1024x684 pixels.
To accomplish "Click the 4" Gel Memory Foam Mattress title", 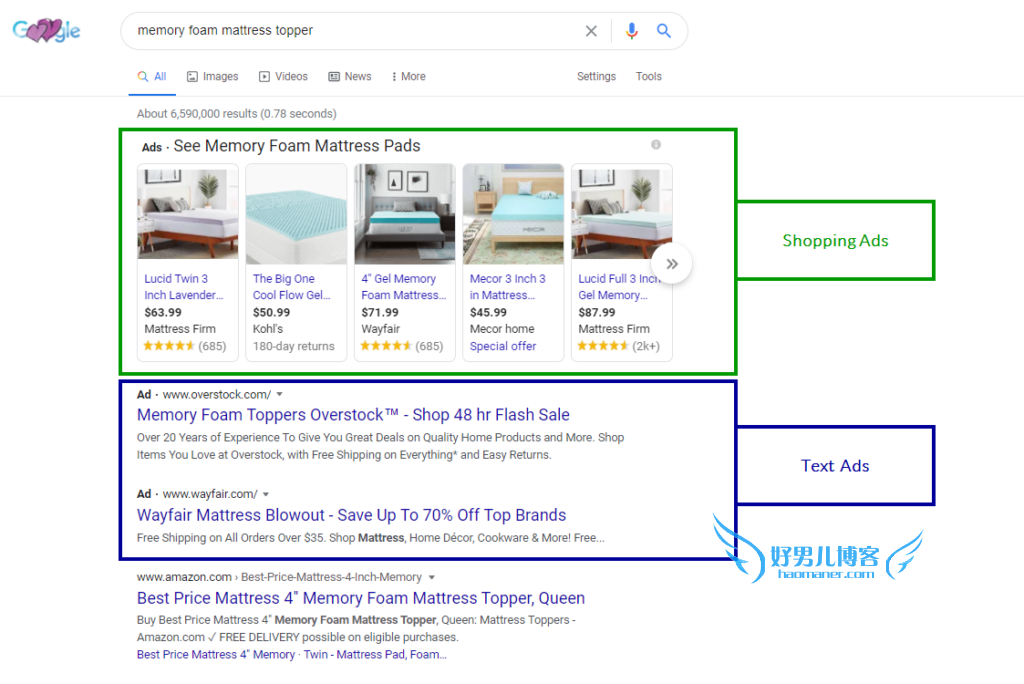I will 404,287.
